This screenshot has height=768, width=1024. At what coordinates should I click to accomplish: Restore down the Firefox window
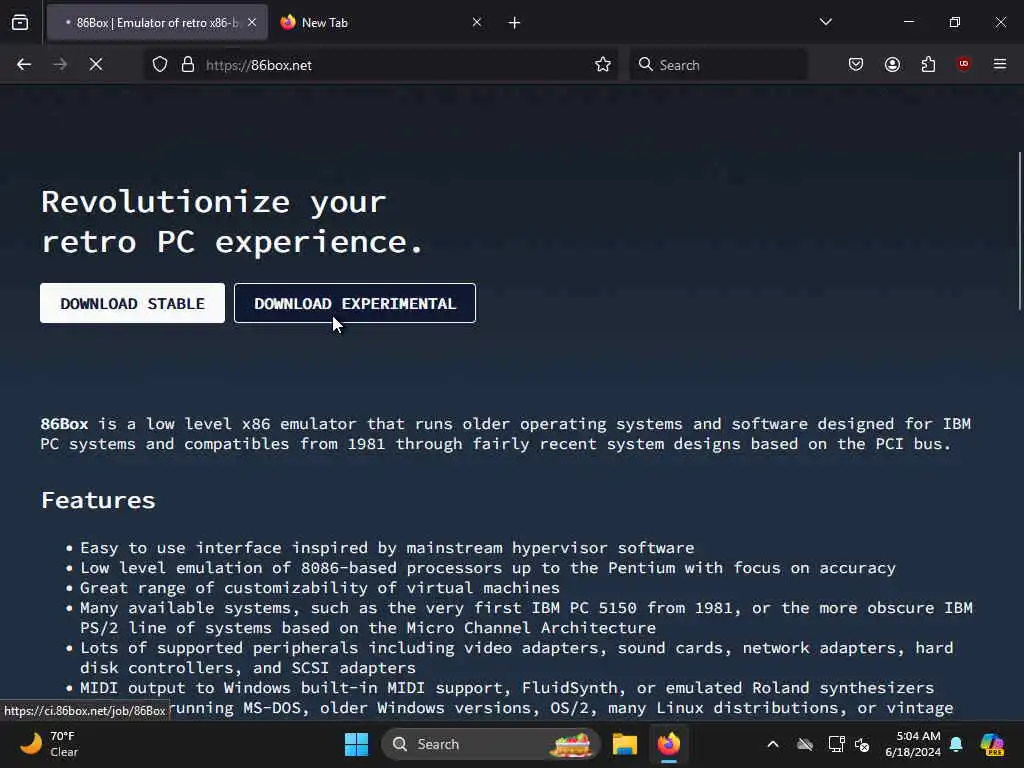coord(955,22)
